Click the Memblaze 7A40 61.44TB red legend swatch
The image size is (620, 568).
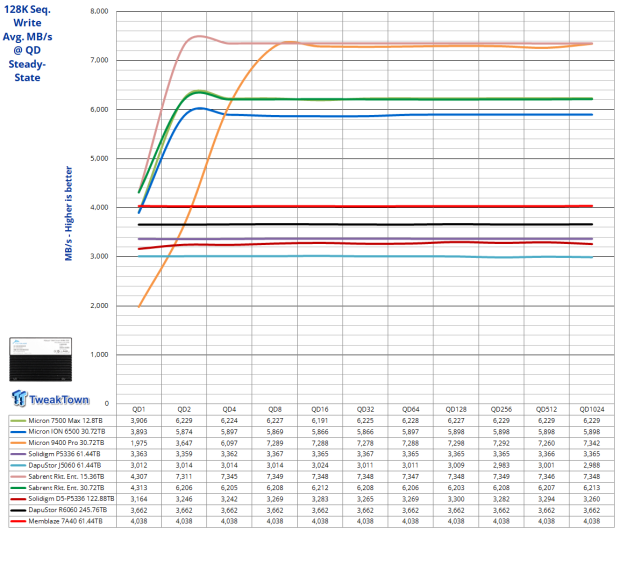tap(18, 521)
